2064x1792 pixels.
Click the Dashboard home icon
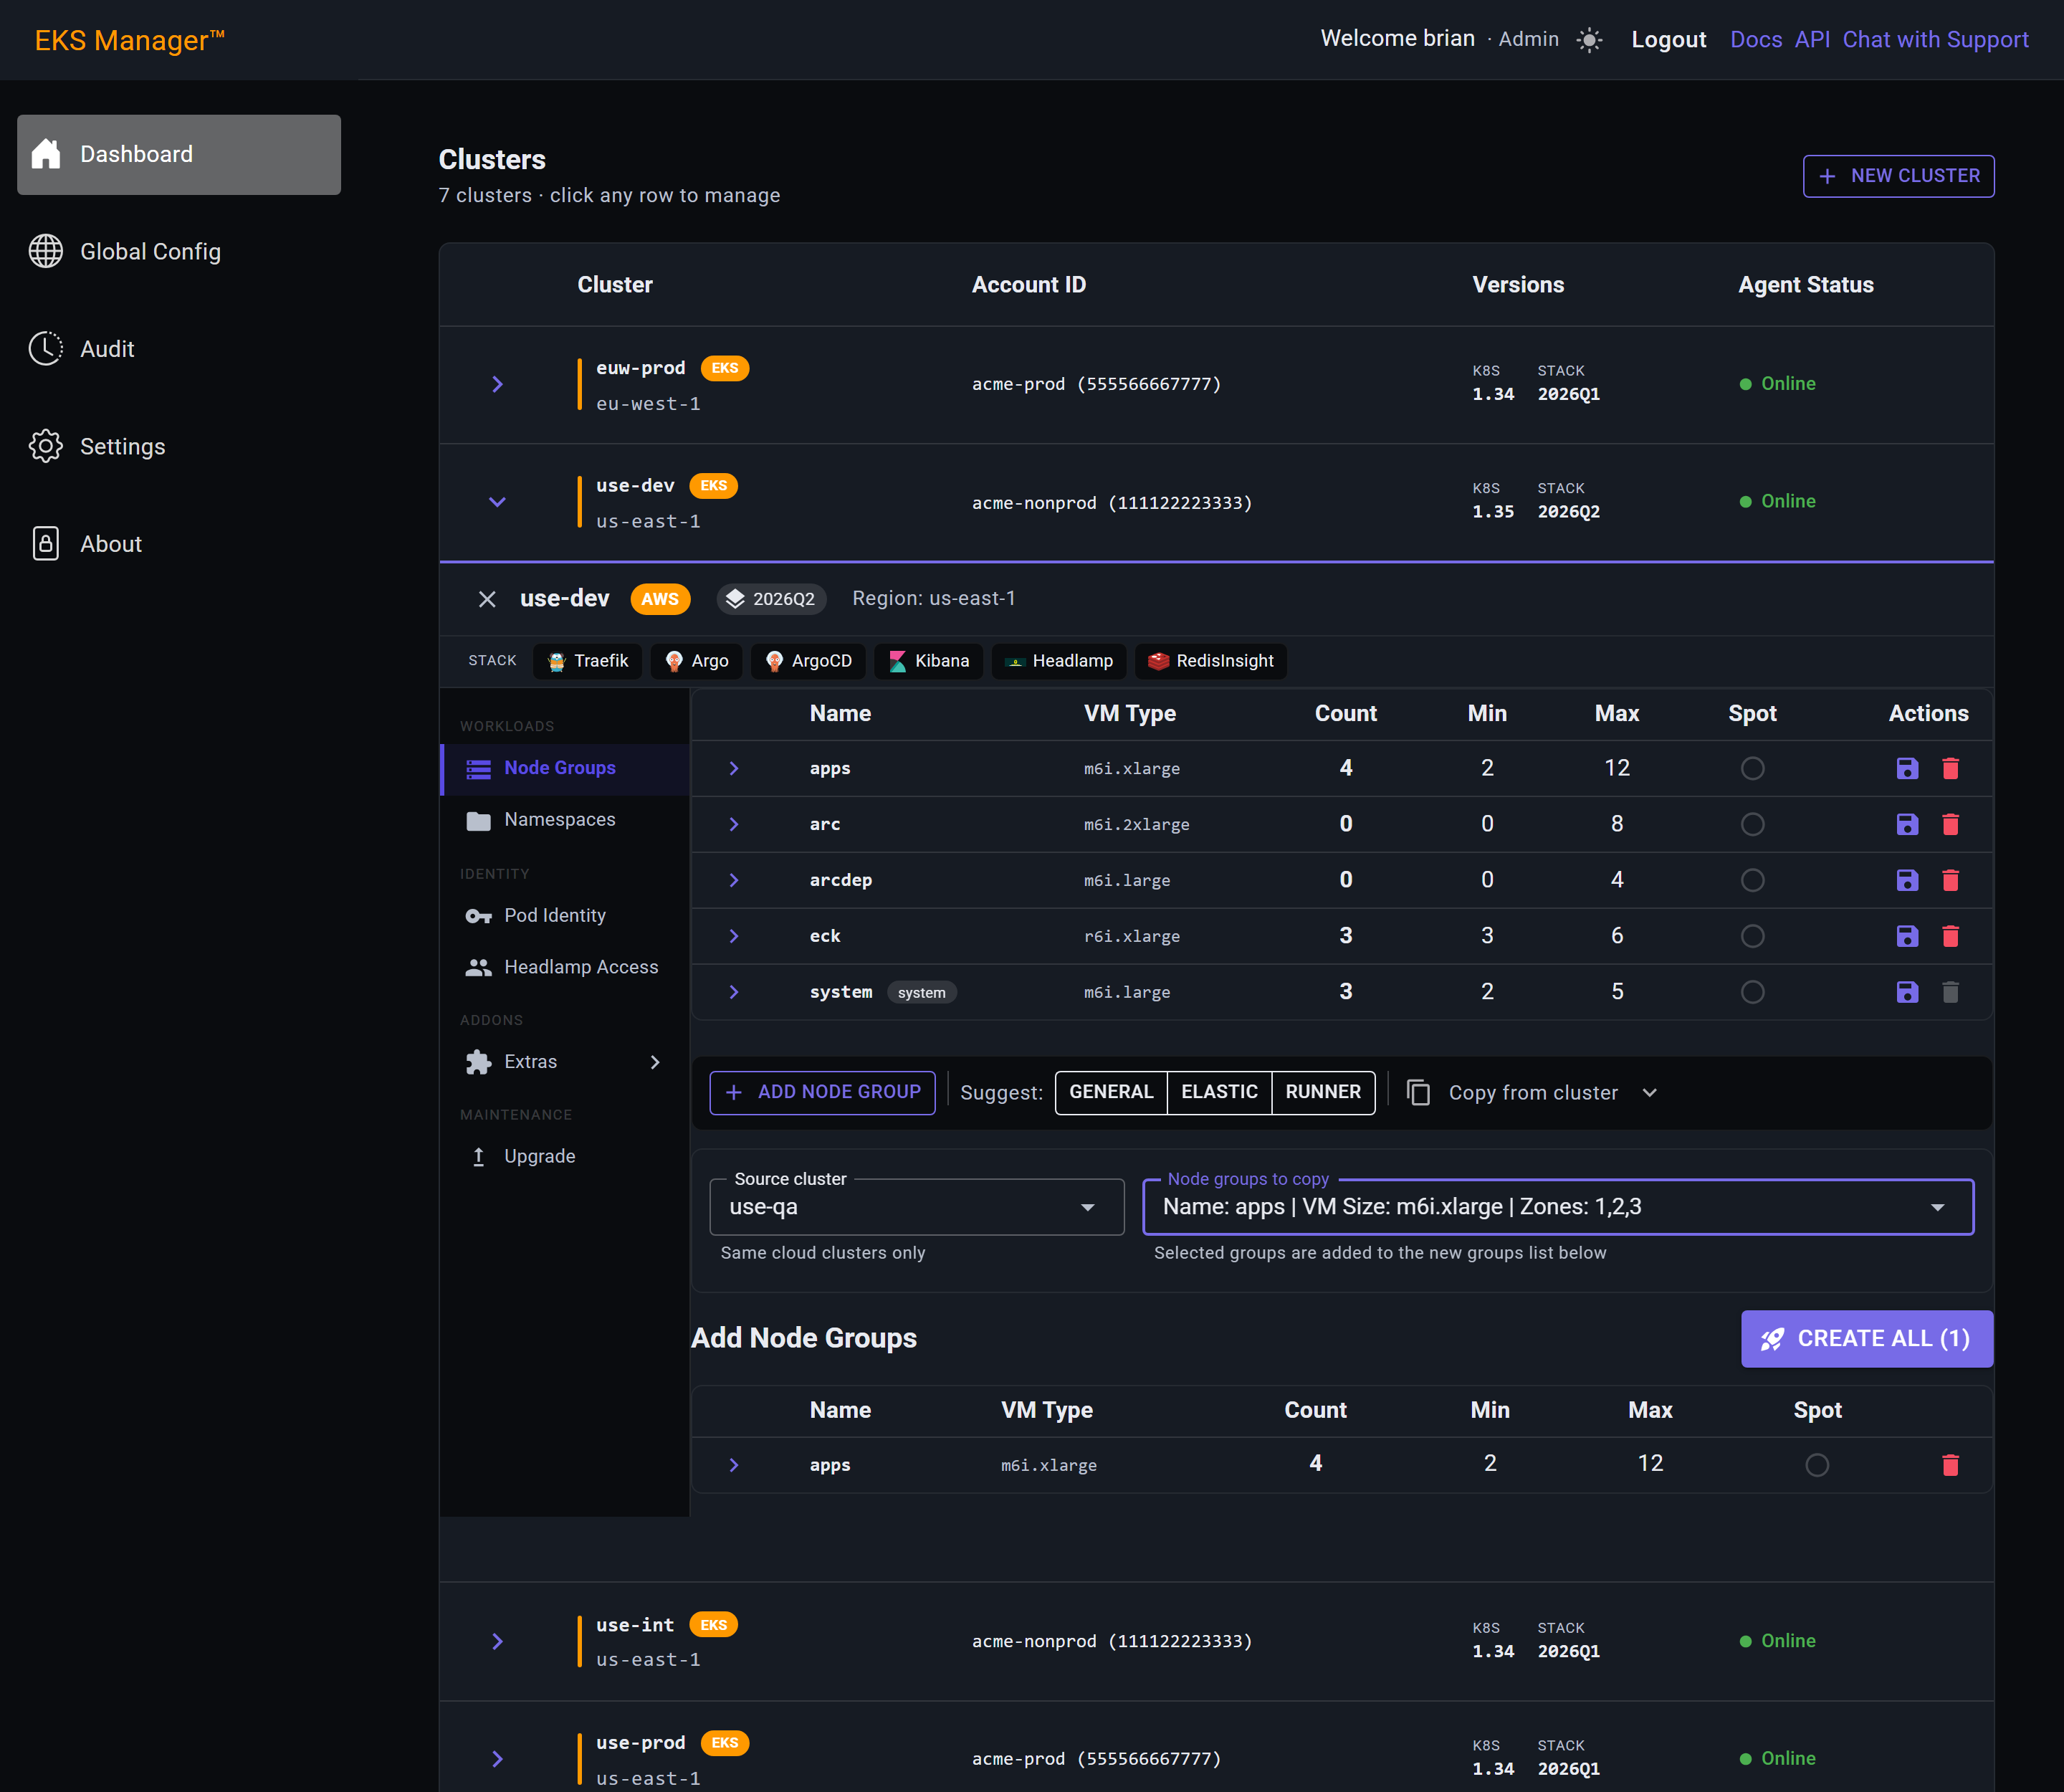[x=46, y=154]
